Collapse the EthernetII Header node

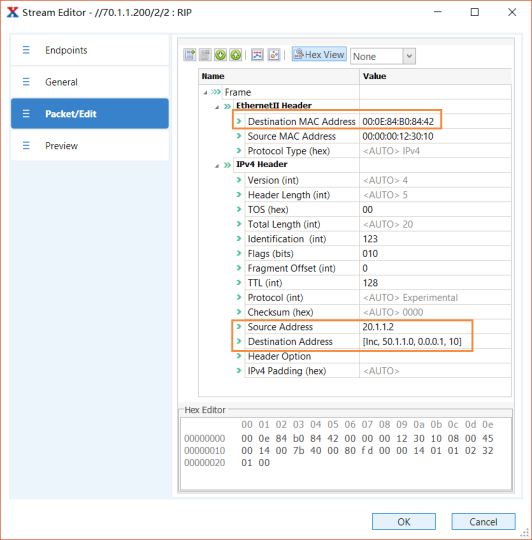217,107
